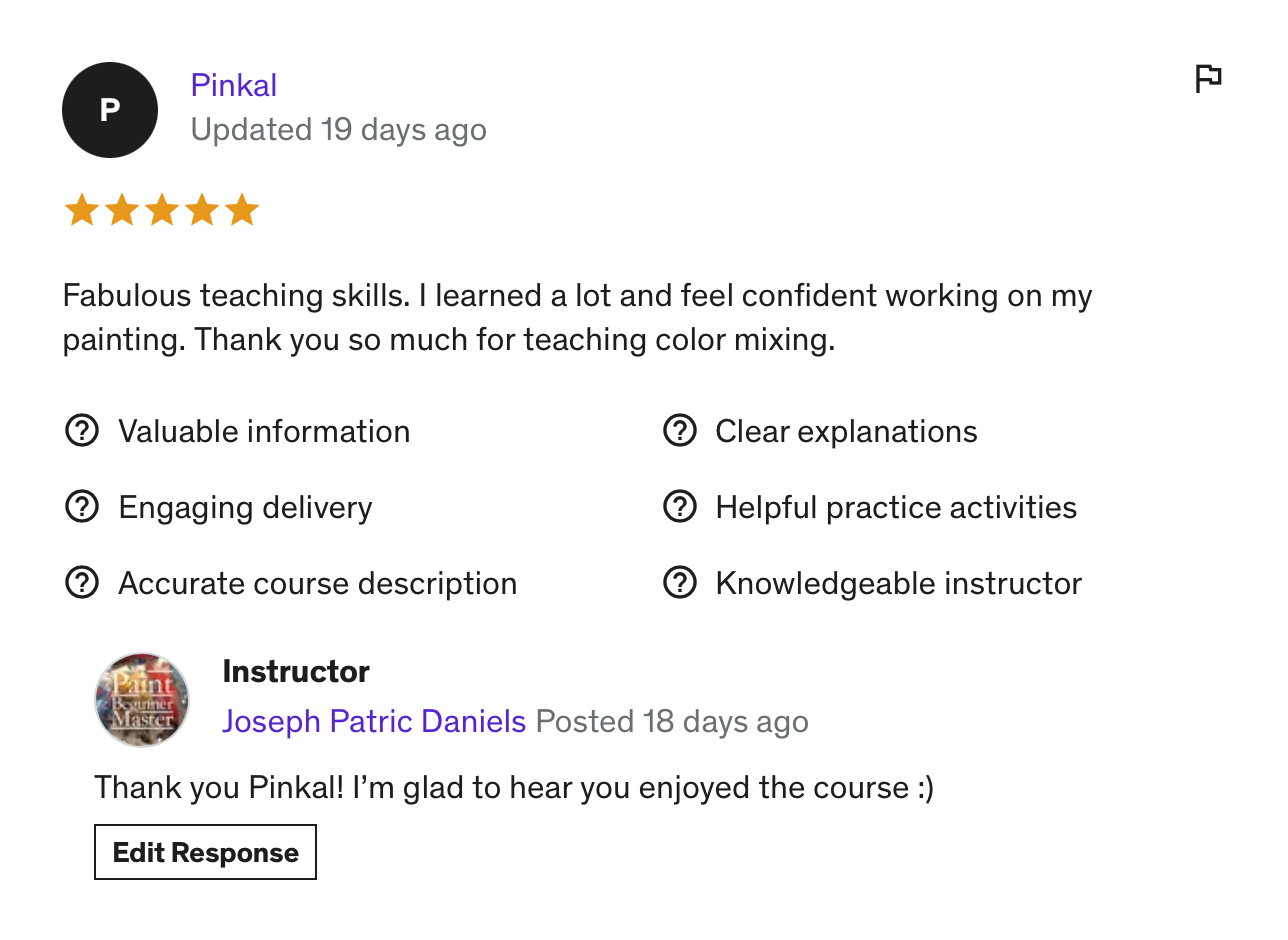Click question icon beside Helpful practice activities

pos(680,507)
